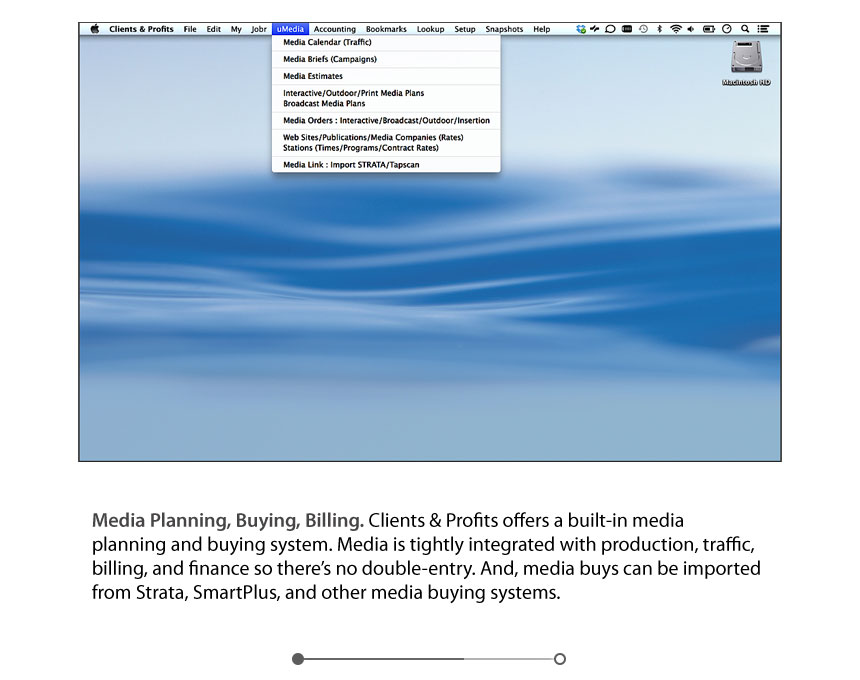Open Notification Center list icon
The image size is (860, 680).
(764, 29)
